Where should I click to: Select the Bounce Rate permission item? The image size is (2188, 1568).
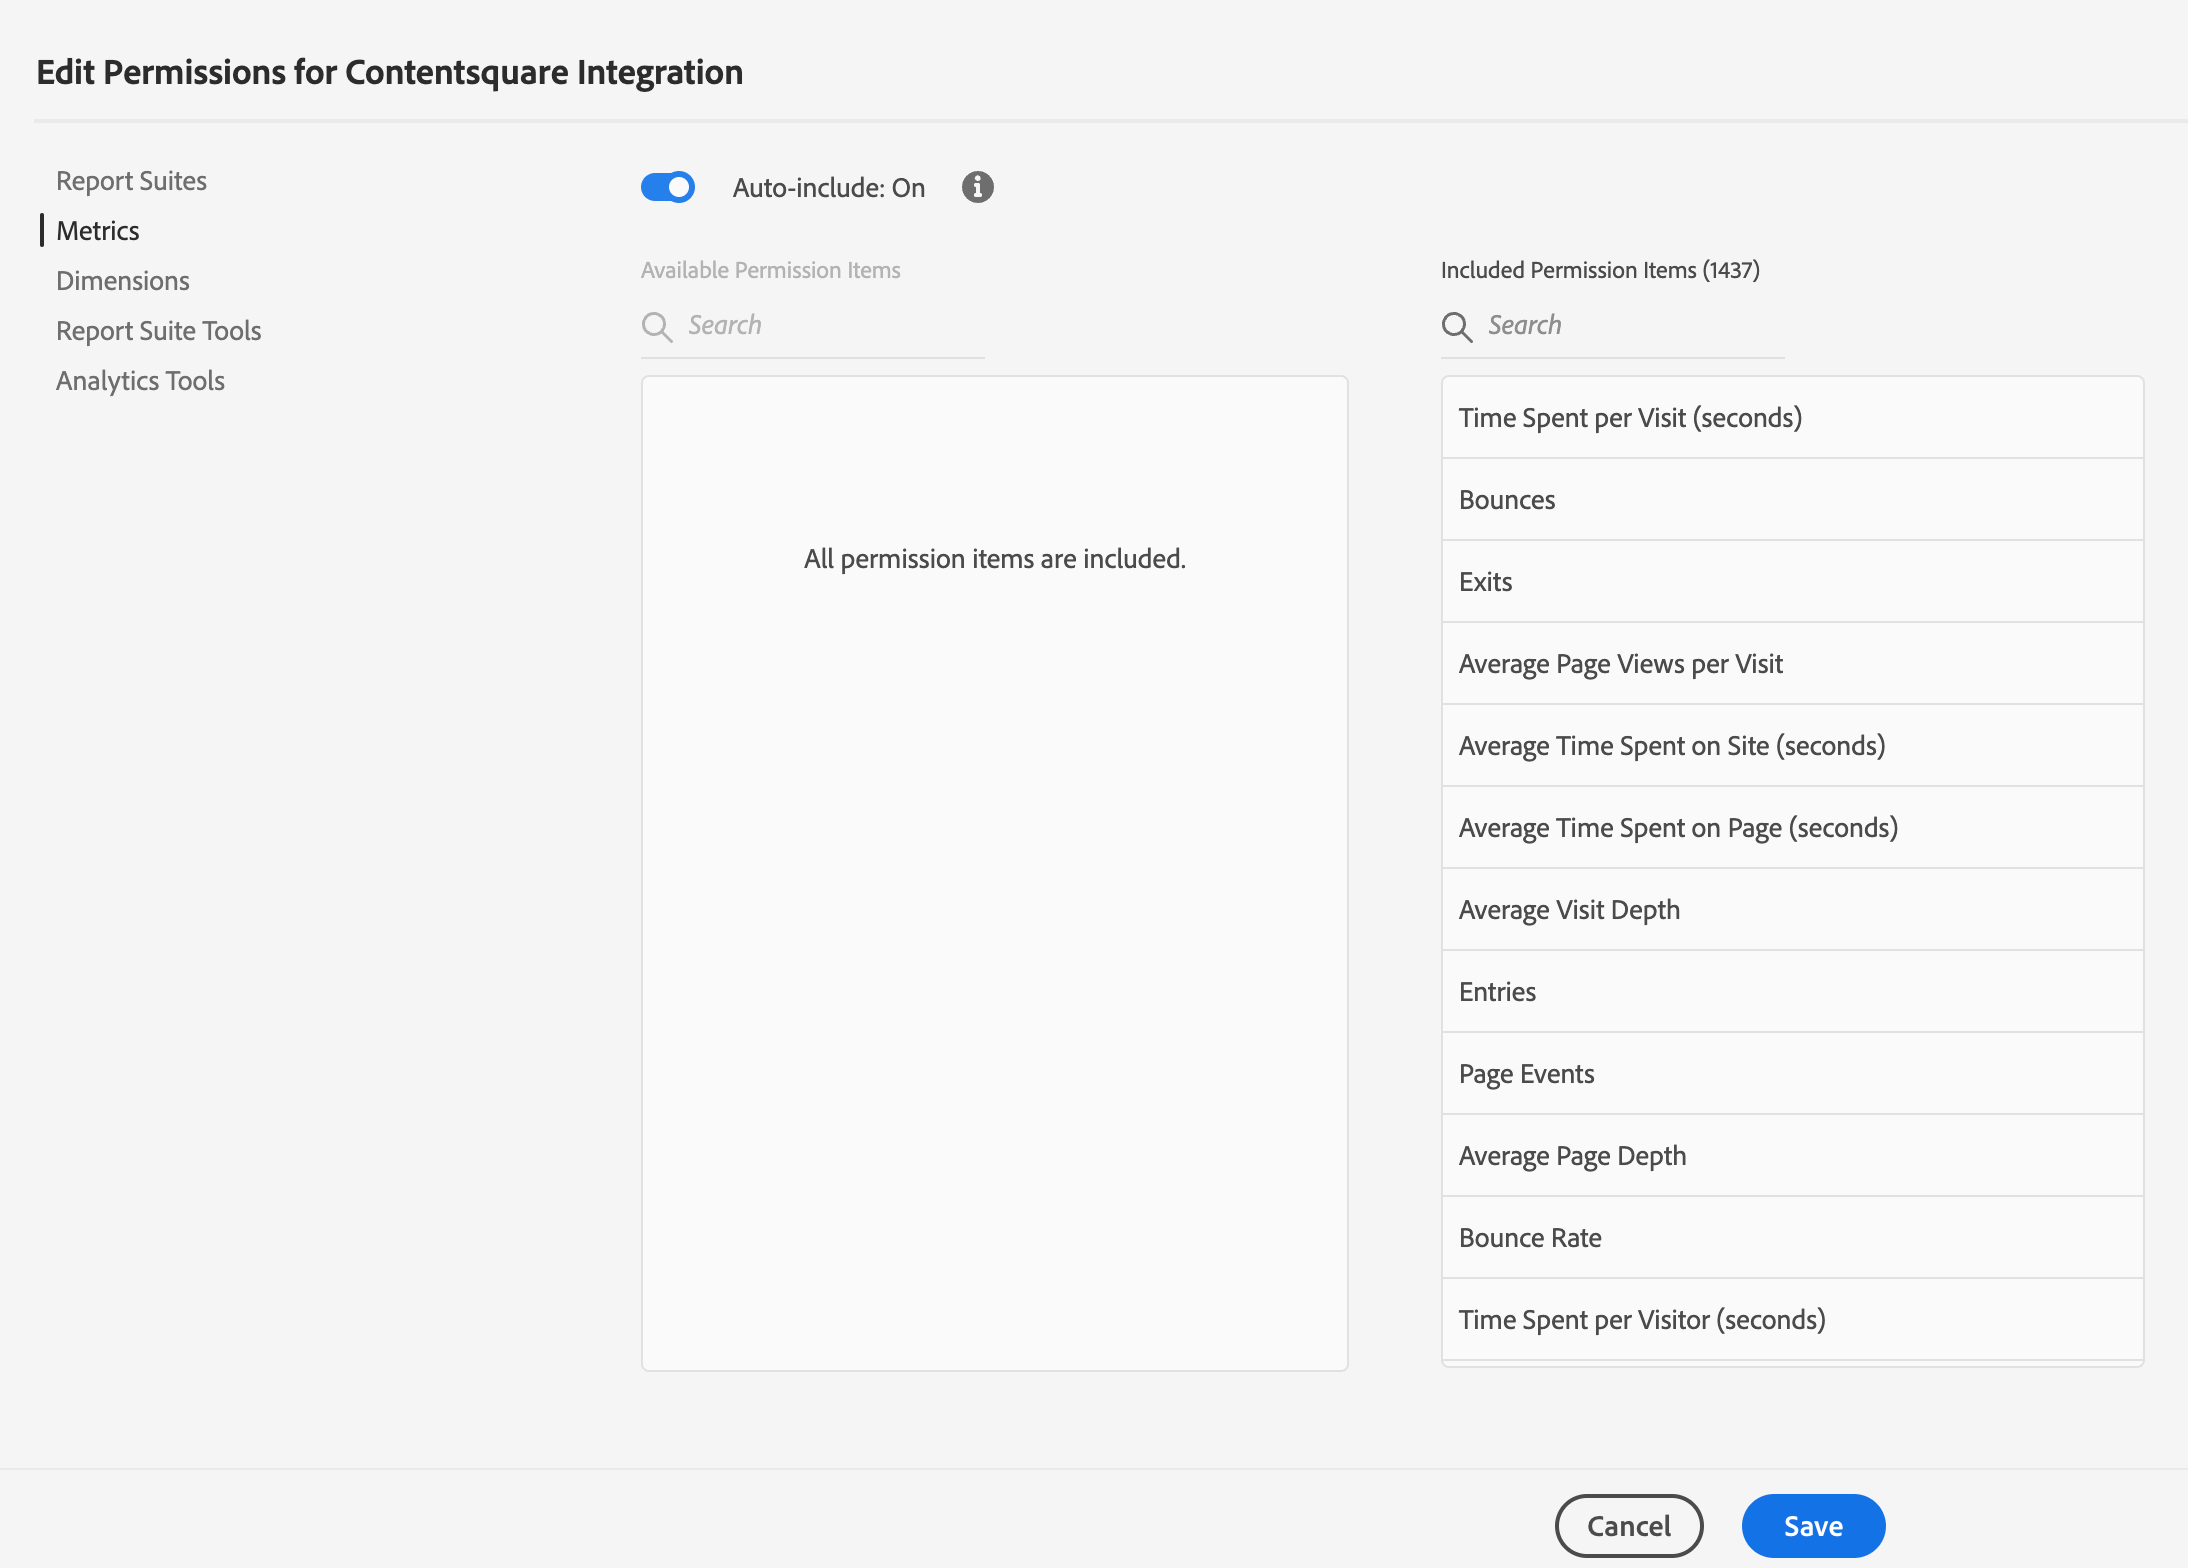click(x=1792, y=1238)
